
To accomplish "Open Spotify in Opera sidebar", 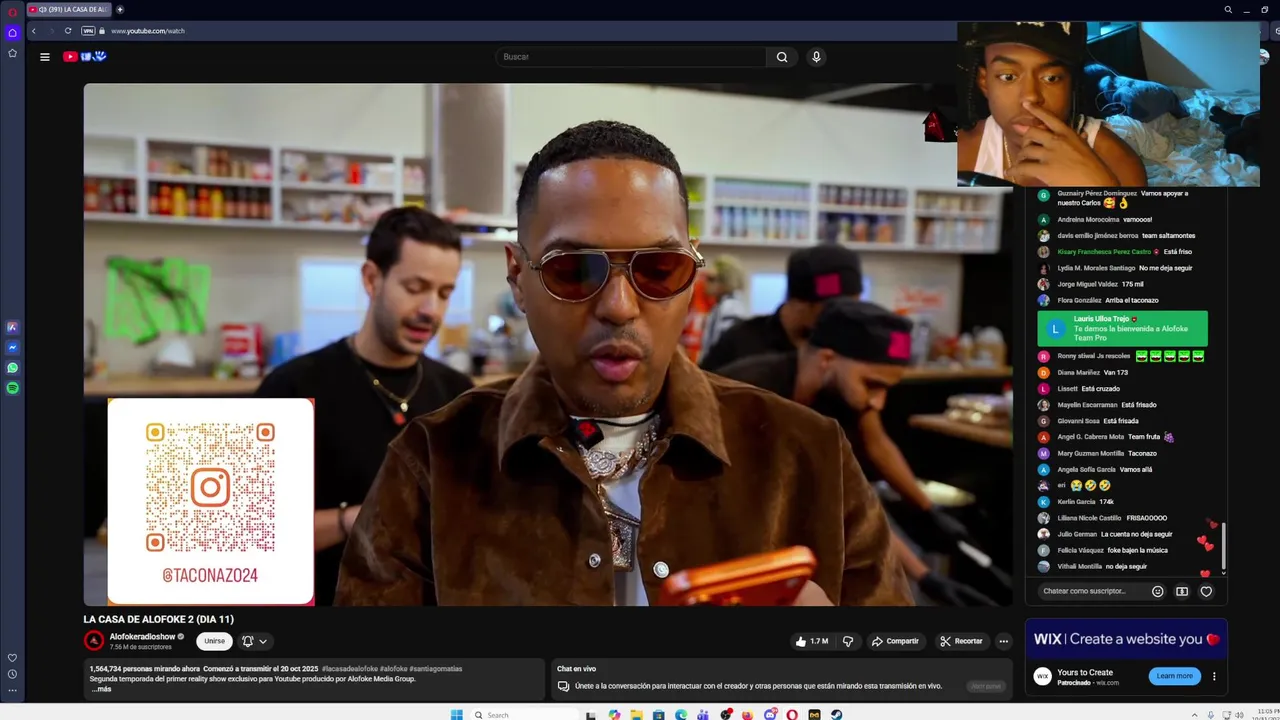I will click(12, 388).
